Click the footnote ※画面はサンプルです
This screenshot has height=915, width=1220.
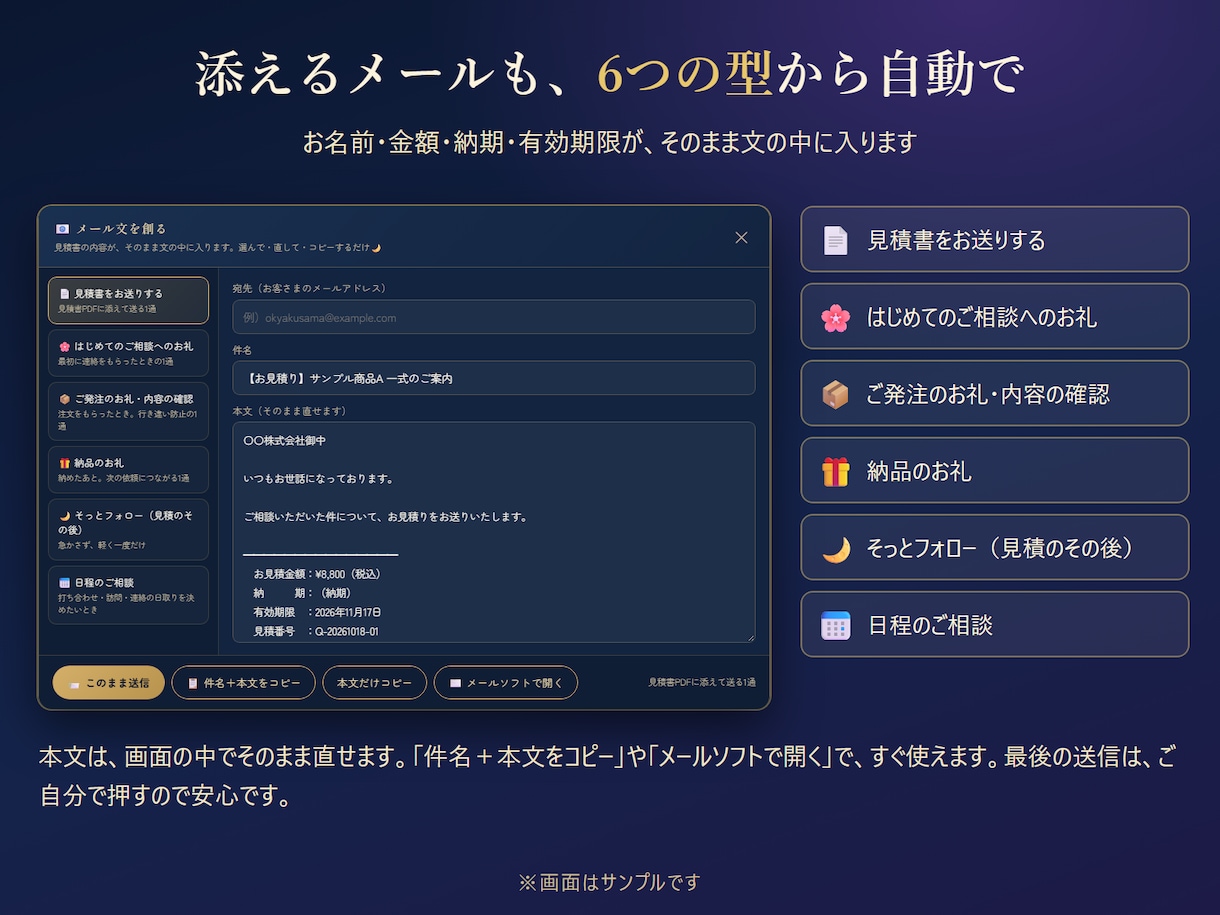tap(609, 882)
